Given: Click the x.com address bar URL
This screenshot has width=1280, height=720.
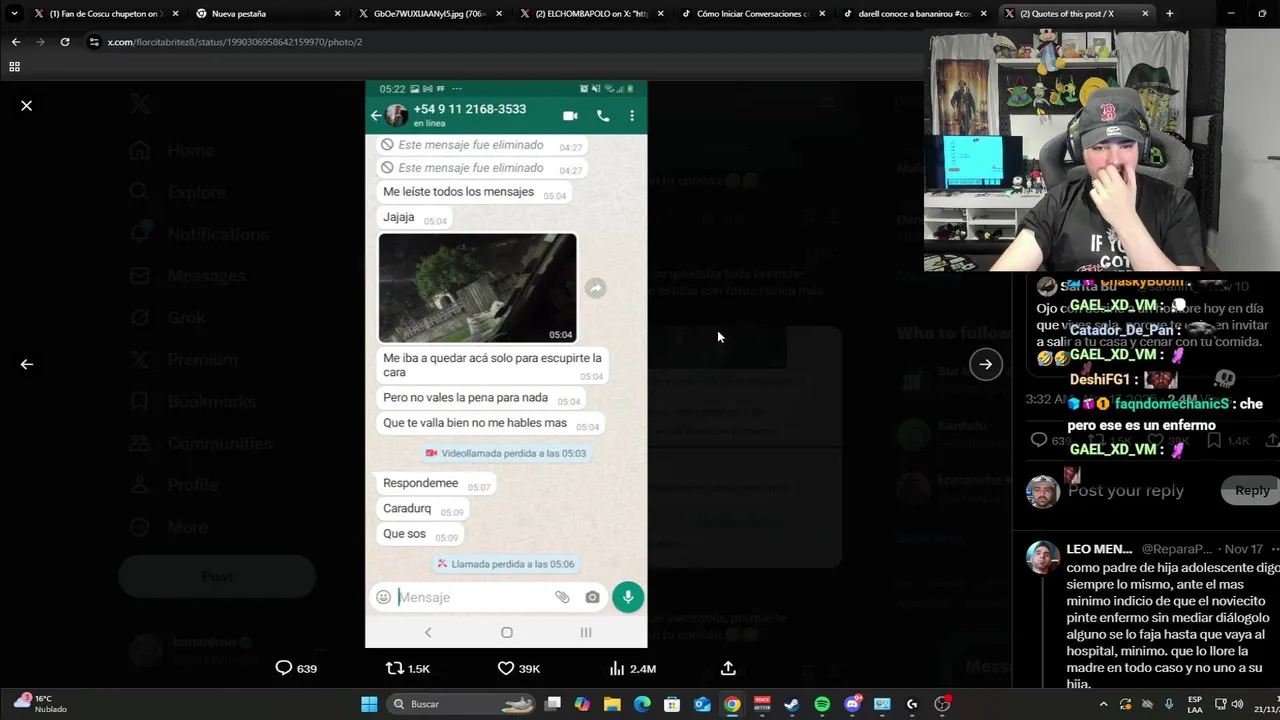Looking at the screenshot, I should tap(235, 42).
